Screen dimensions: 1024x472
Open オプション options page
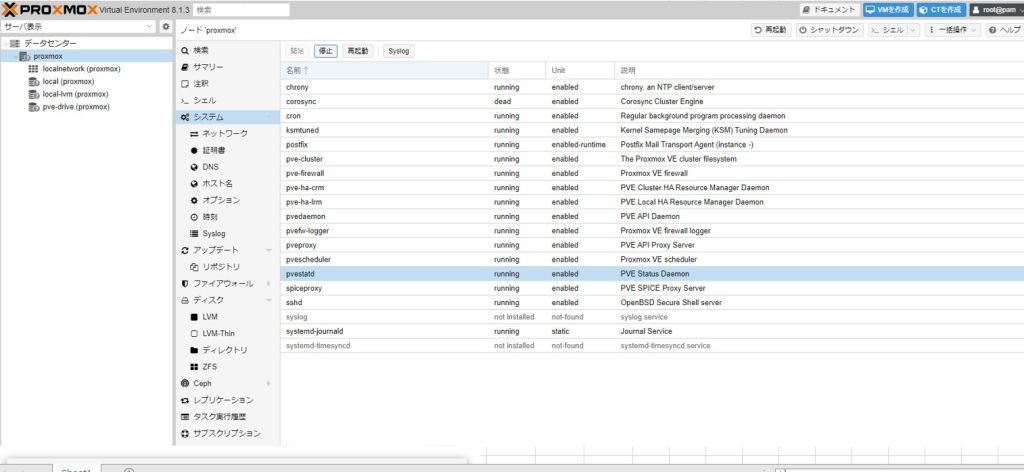pos(227,200)
